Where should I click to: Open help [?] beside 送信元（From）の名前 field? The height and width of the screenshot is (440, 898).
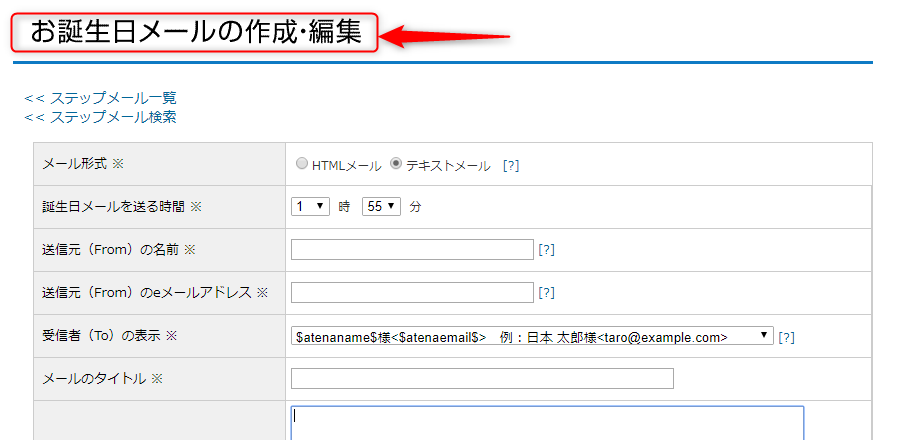tap(546, 250)
